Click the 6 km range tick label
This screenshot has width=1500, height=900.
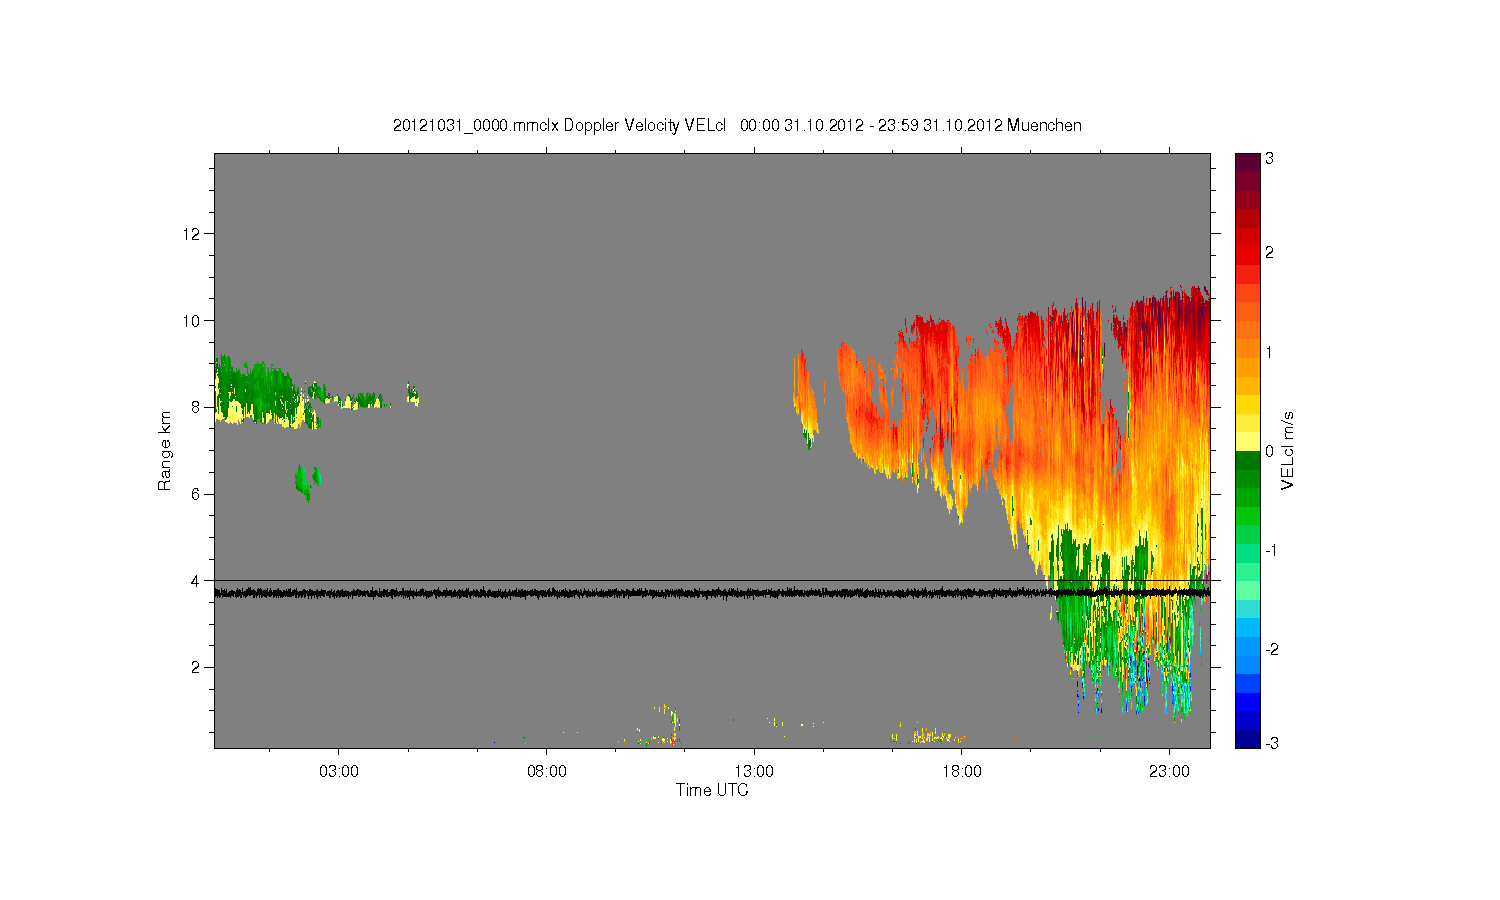click(x=196, y=494)
